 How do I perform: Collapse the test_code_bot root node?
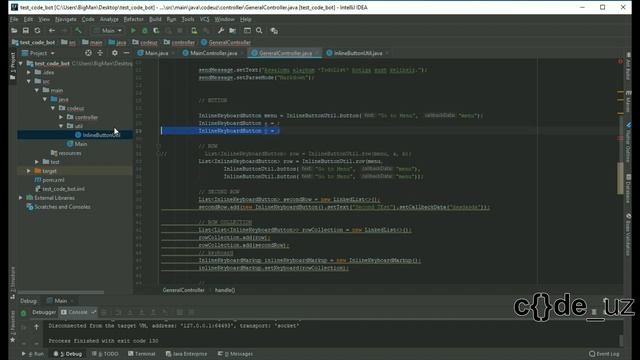point(21,64)
